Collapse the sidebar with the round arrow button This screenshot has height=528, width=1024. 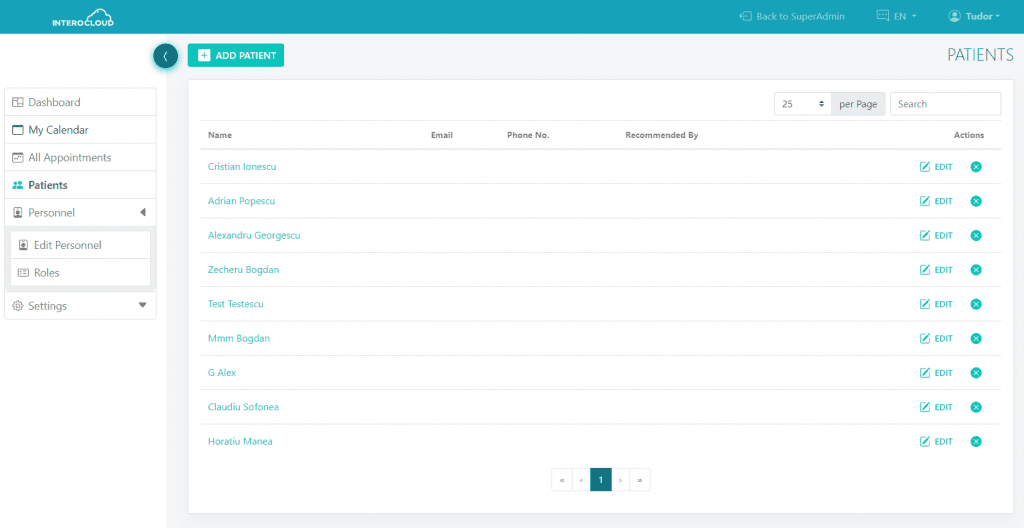pyautogui.click(x=165, y=56)
